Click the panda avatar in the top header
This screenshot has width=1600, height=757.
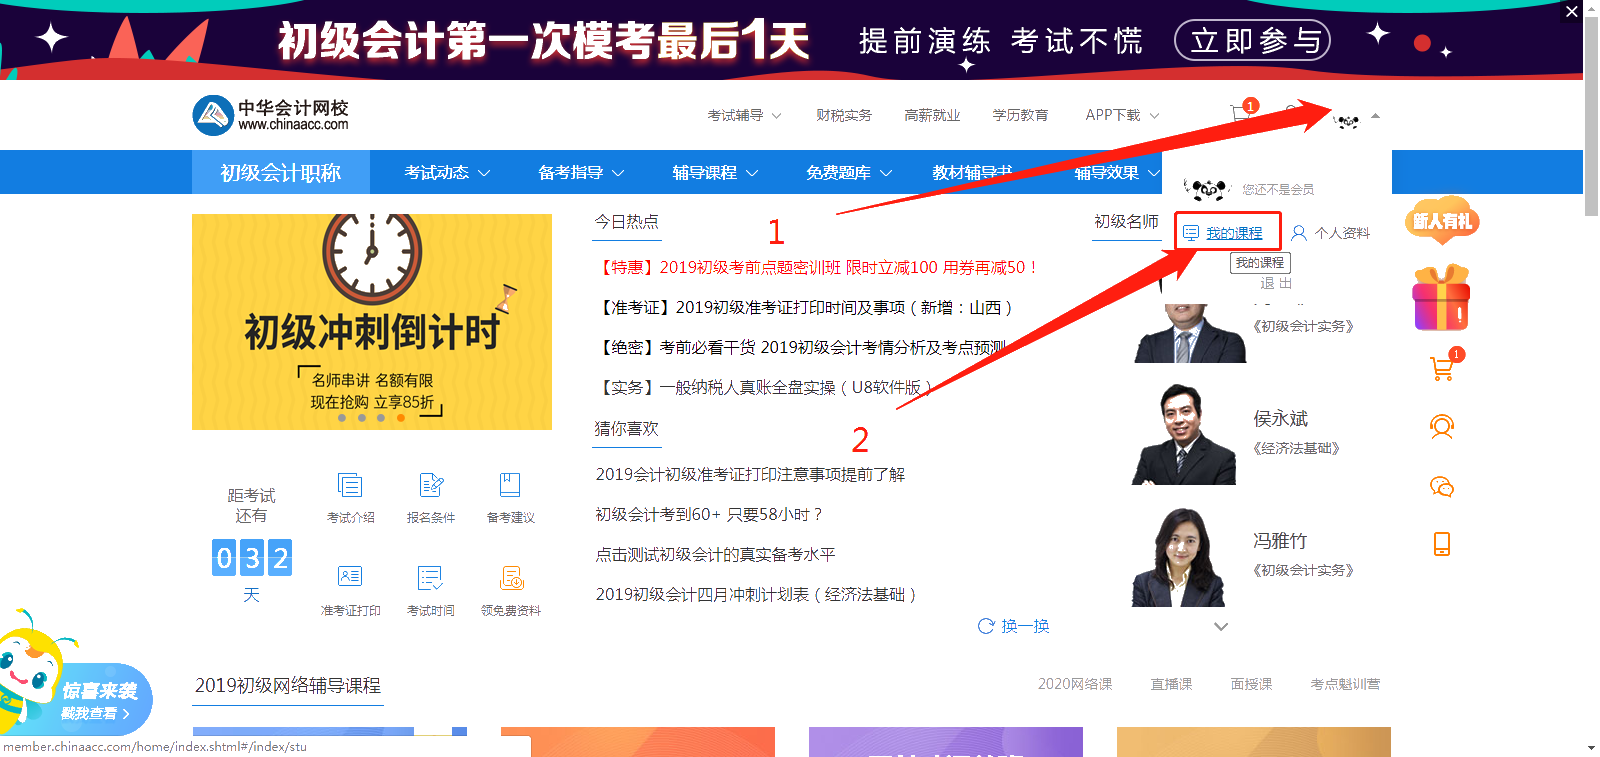1347,121
